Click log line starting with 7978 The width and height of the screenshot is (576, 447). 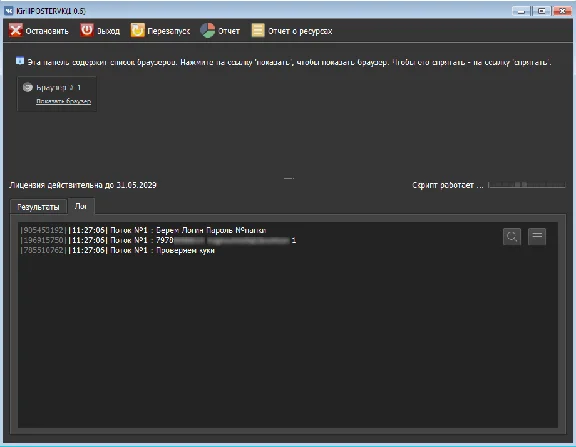pos(158,241)
